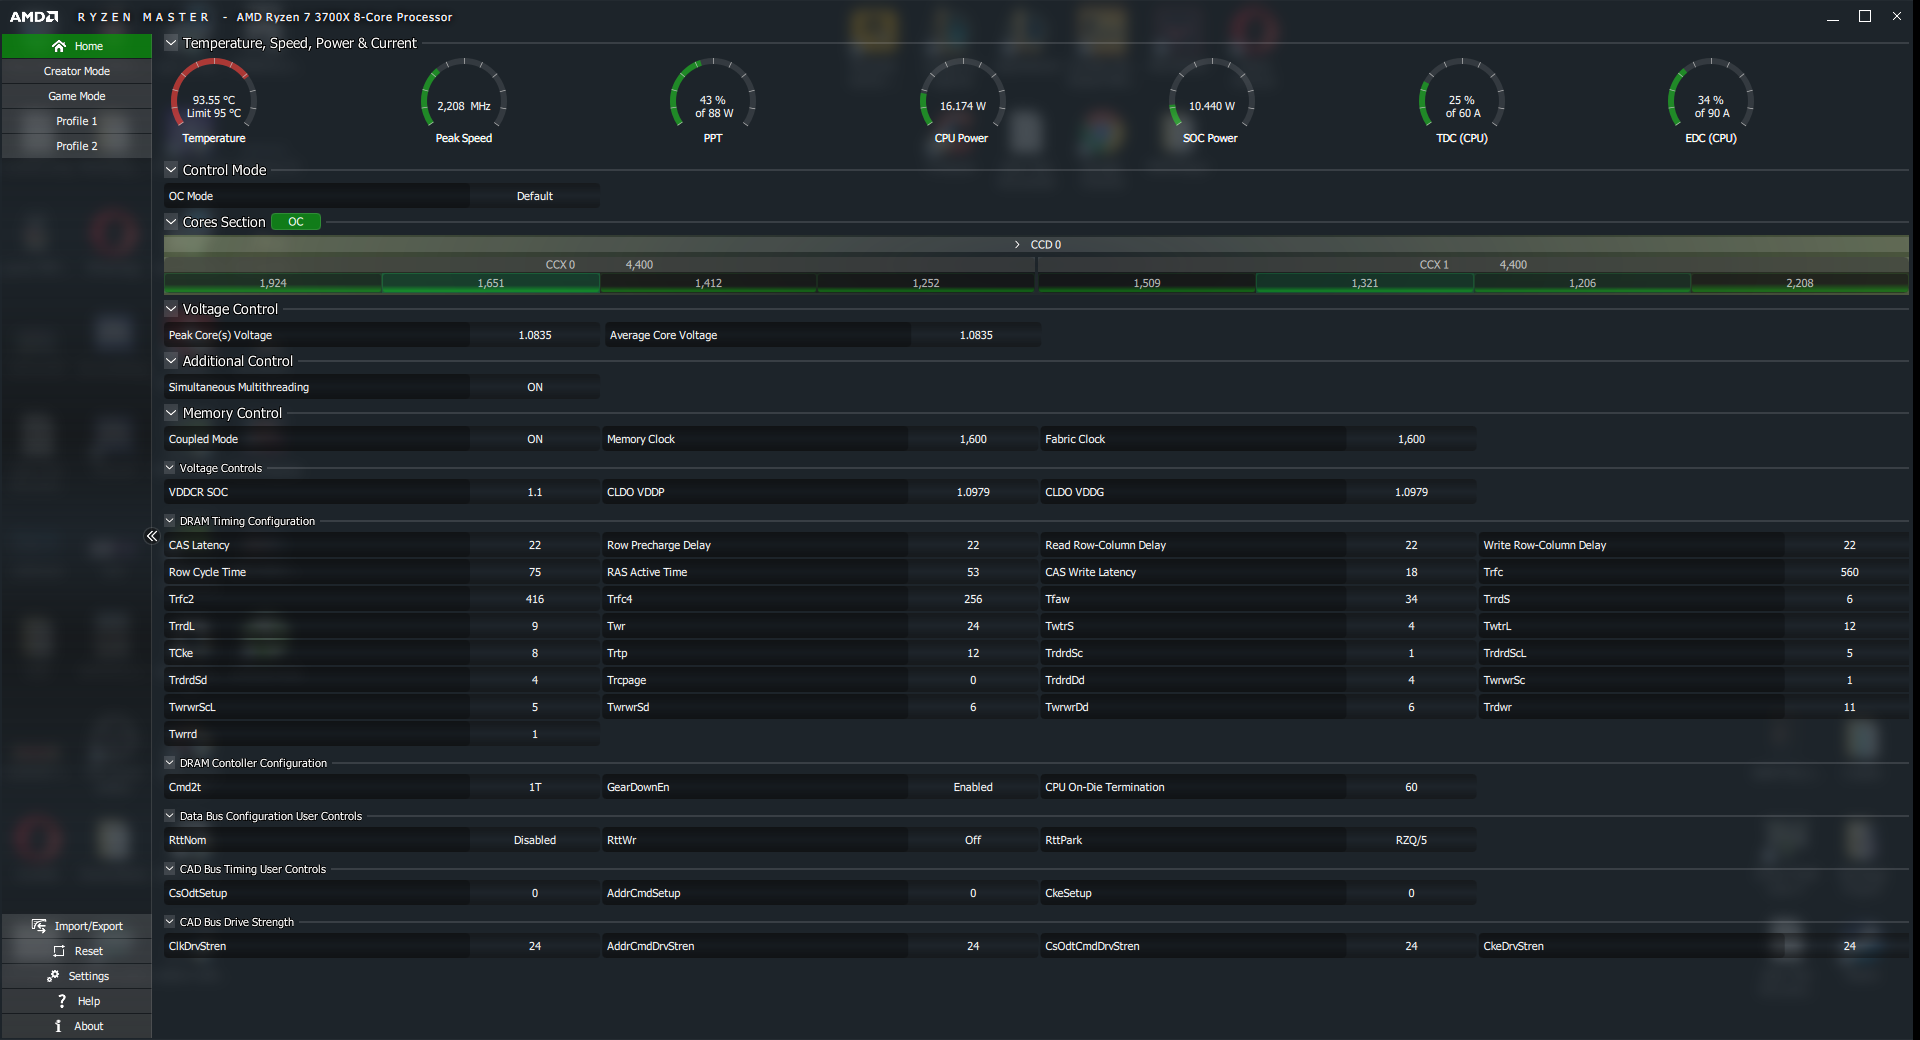Open the Home view

click(x=77, y=46)
